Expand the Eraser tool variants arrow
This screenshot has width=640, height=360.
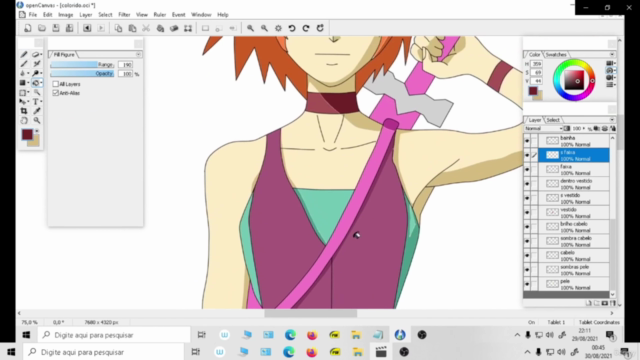pos(41,55)
